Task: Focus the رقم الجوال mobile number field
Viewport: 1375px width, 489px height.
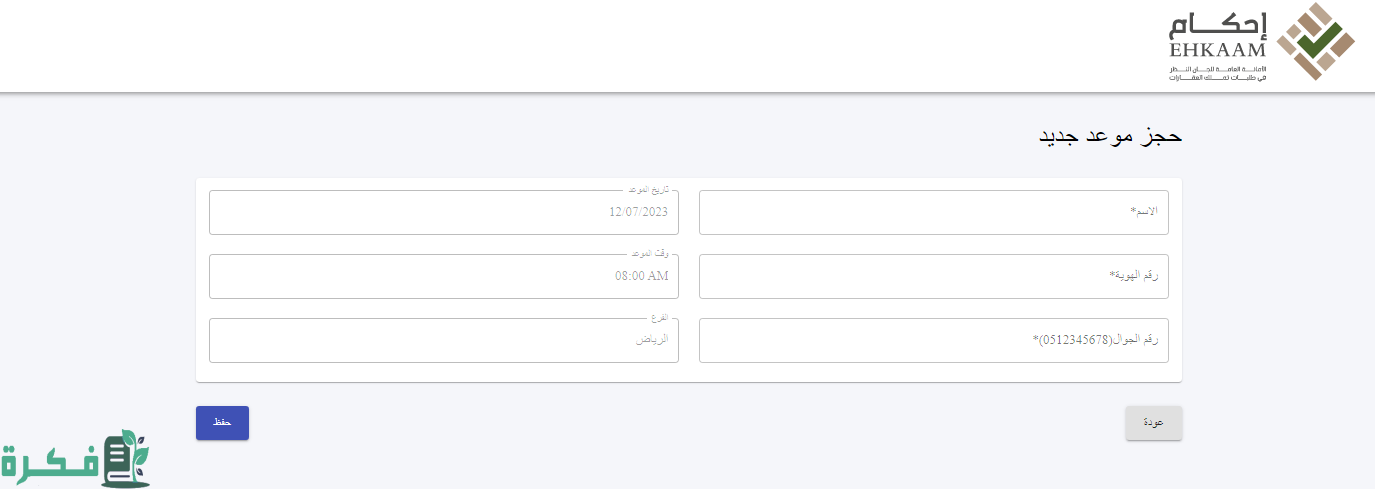Action: tap(934, 340)
